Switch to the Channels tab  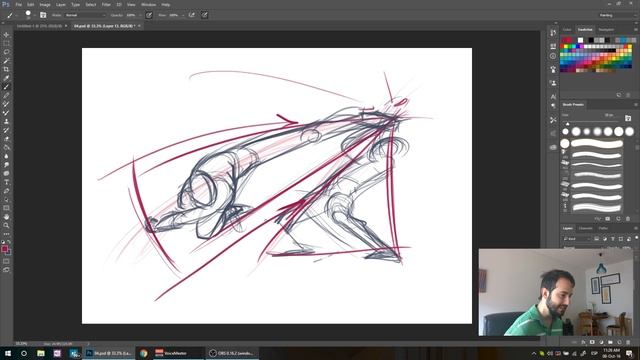click(586, 228)
